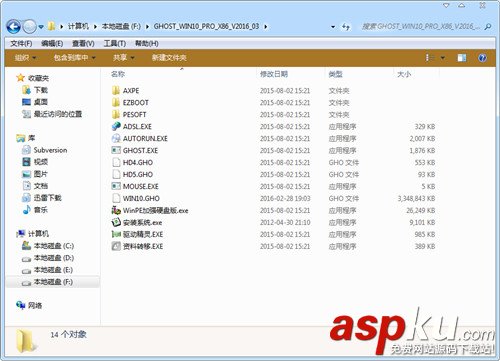The width and height of the screenshot is (500, 361).
Task: Select the AUTORUN.EXE file icon
Action: click(116, 138)
